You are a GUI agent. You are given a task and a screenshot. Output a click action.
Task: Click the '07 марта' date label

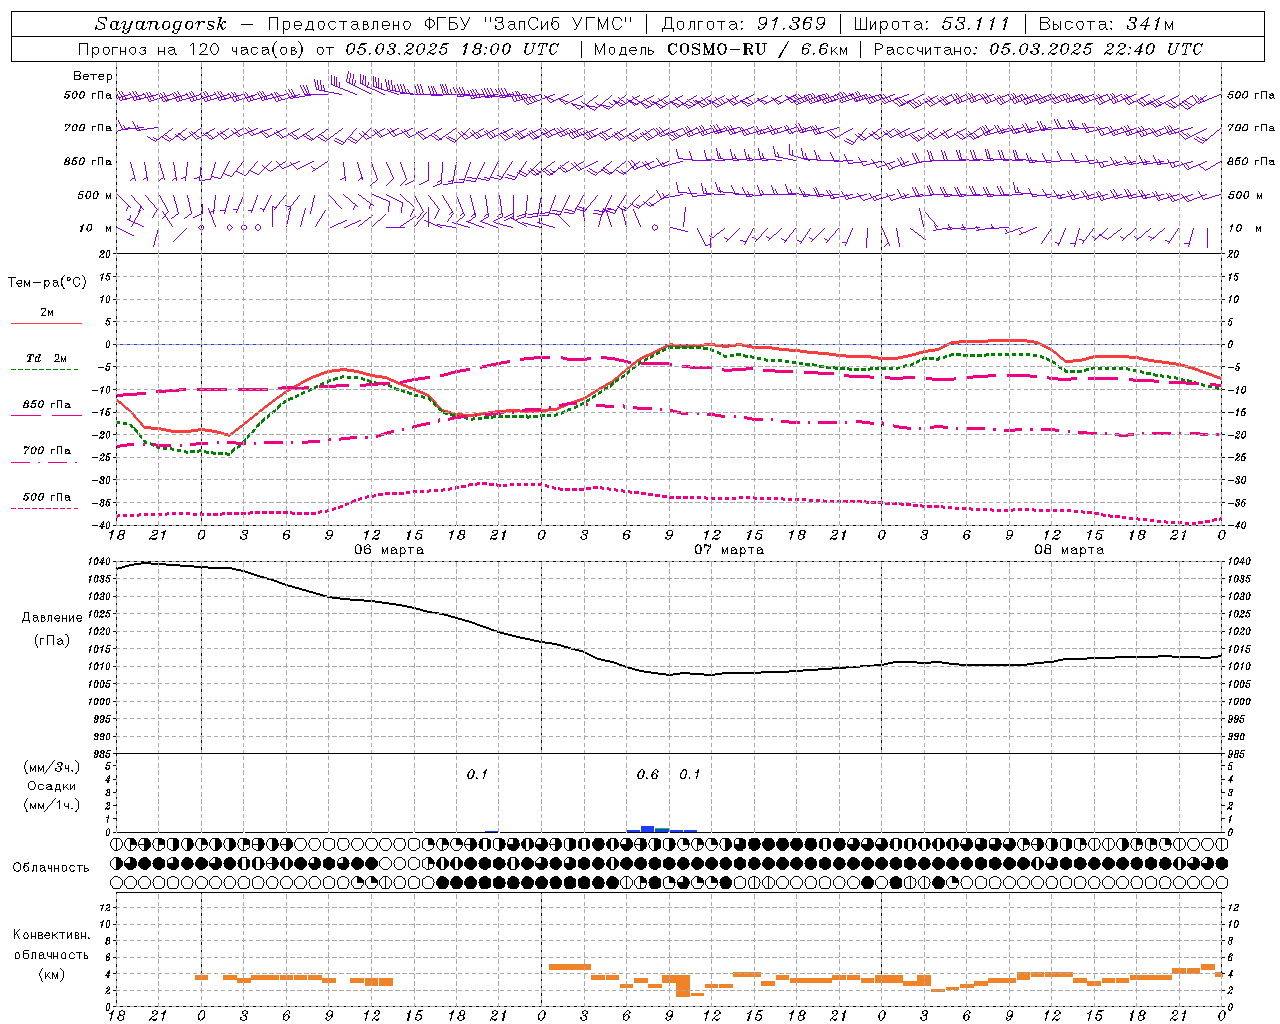[729, 550]
